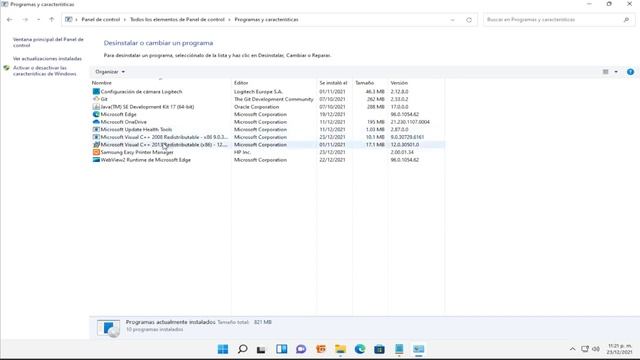Select the WebView2 Runtime de Microsoft Edge icon

[x=96, y=160]
